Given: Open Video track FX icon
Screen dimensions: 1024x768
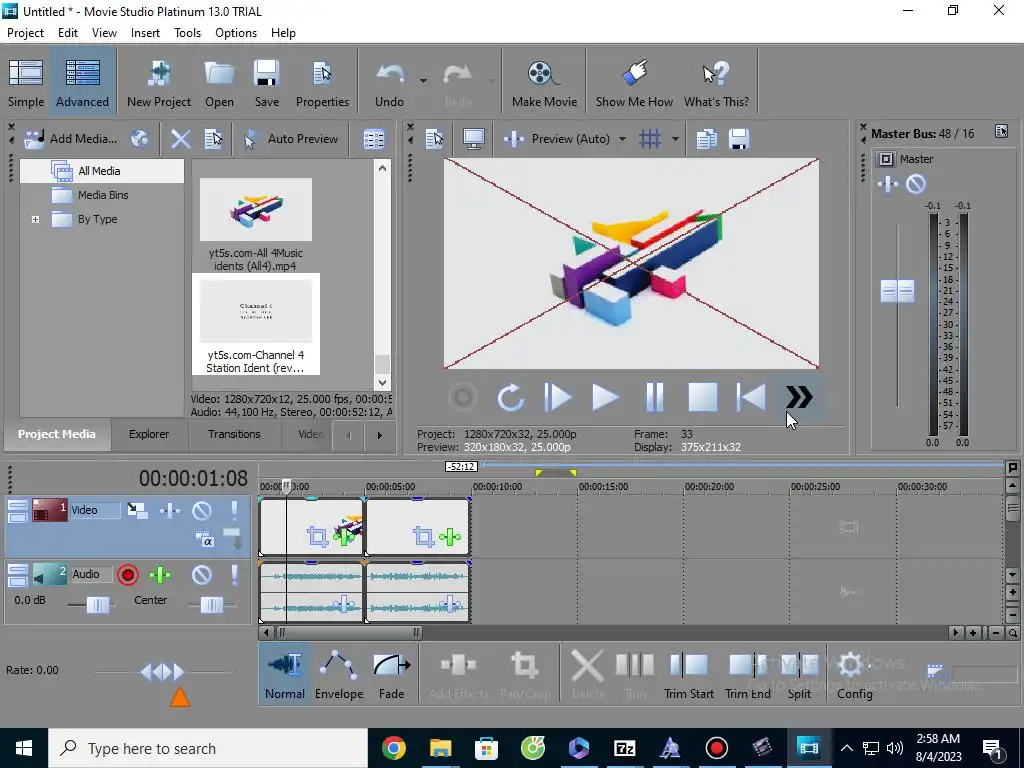Looking at the screenshot, I should click(170, 510).
